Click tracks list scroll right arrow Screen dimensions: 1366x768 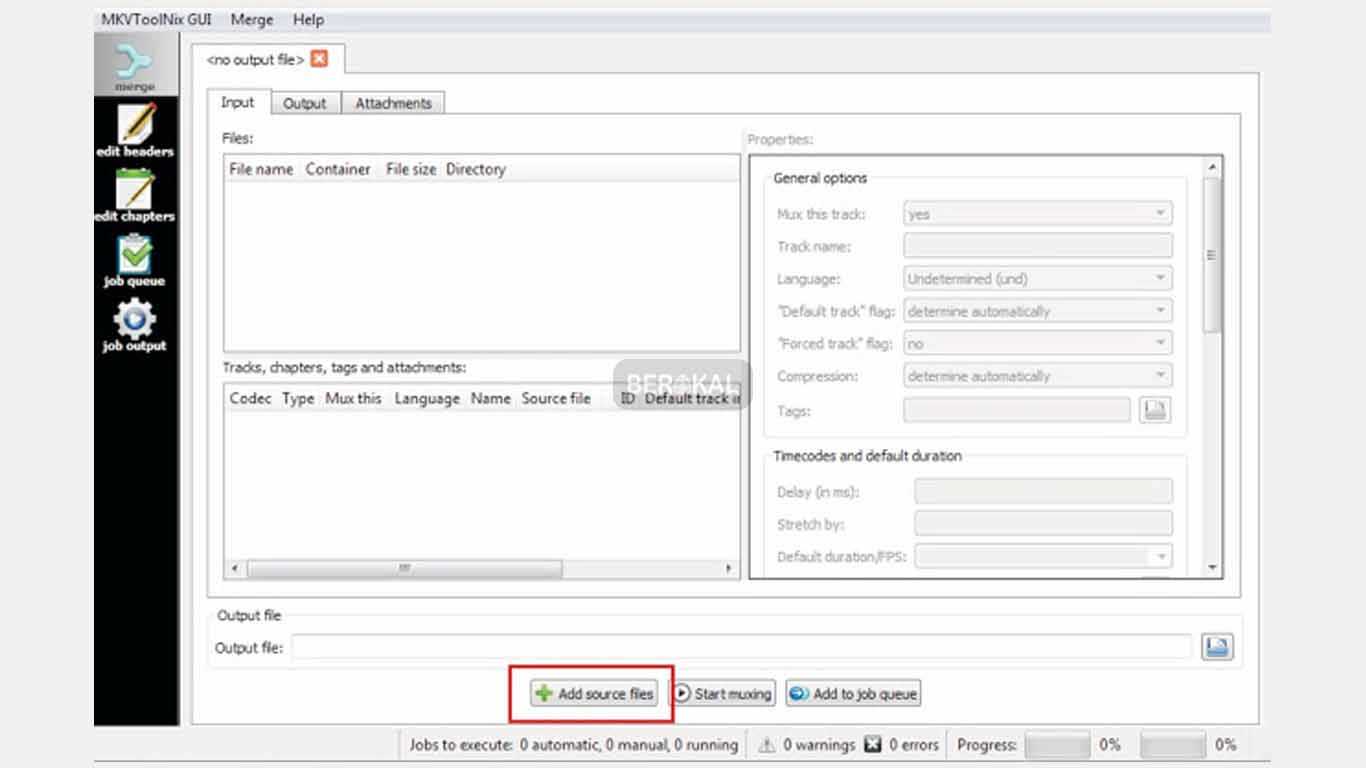click(728, 568)
